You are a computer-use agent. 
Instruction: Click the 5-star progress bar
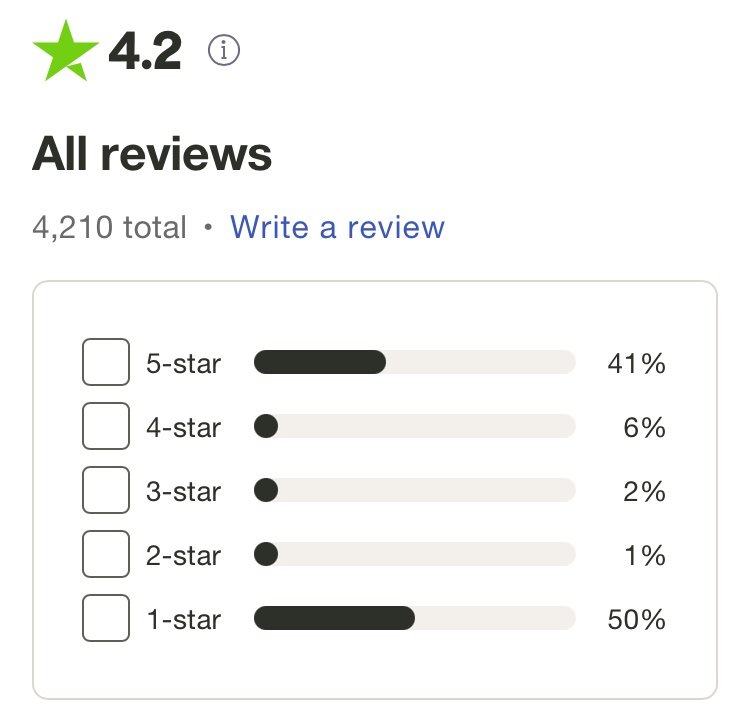[415, 362]
